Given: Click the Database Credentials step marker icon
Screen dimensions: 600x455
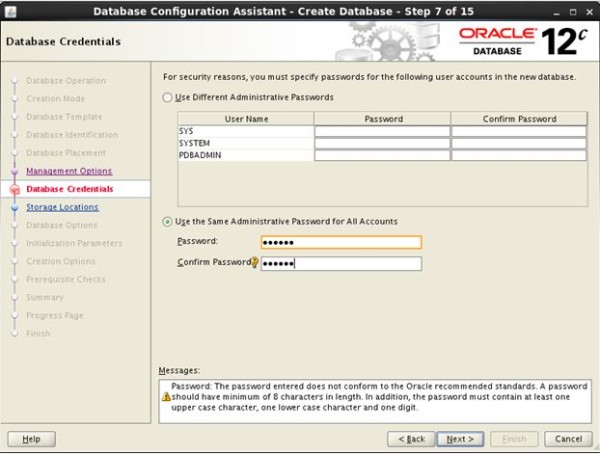Looking at the screenshot, I should tap(15, 189).
